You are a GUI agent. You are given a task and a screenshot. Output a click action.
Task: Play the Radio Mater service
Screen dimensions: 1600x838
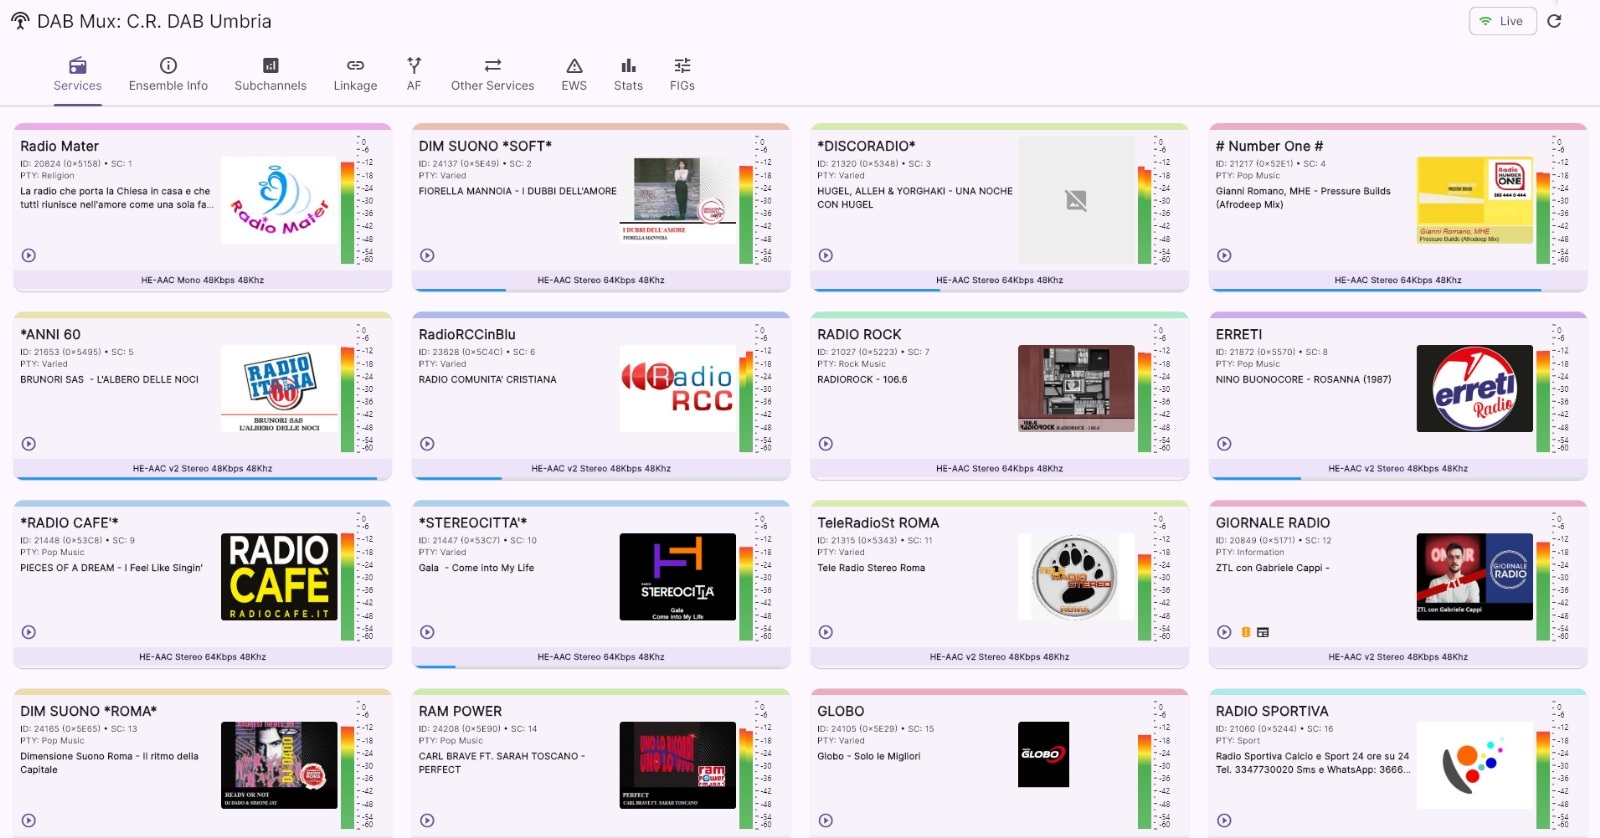(x=29, y=255)
